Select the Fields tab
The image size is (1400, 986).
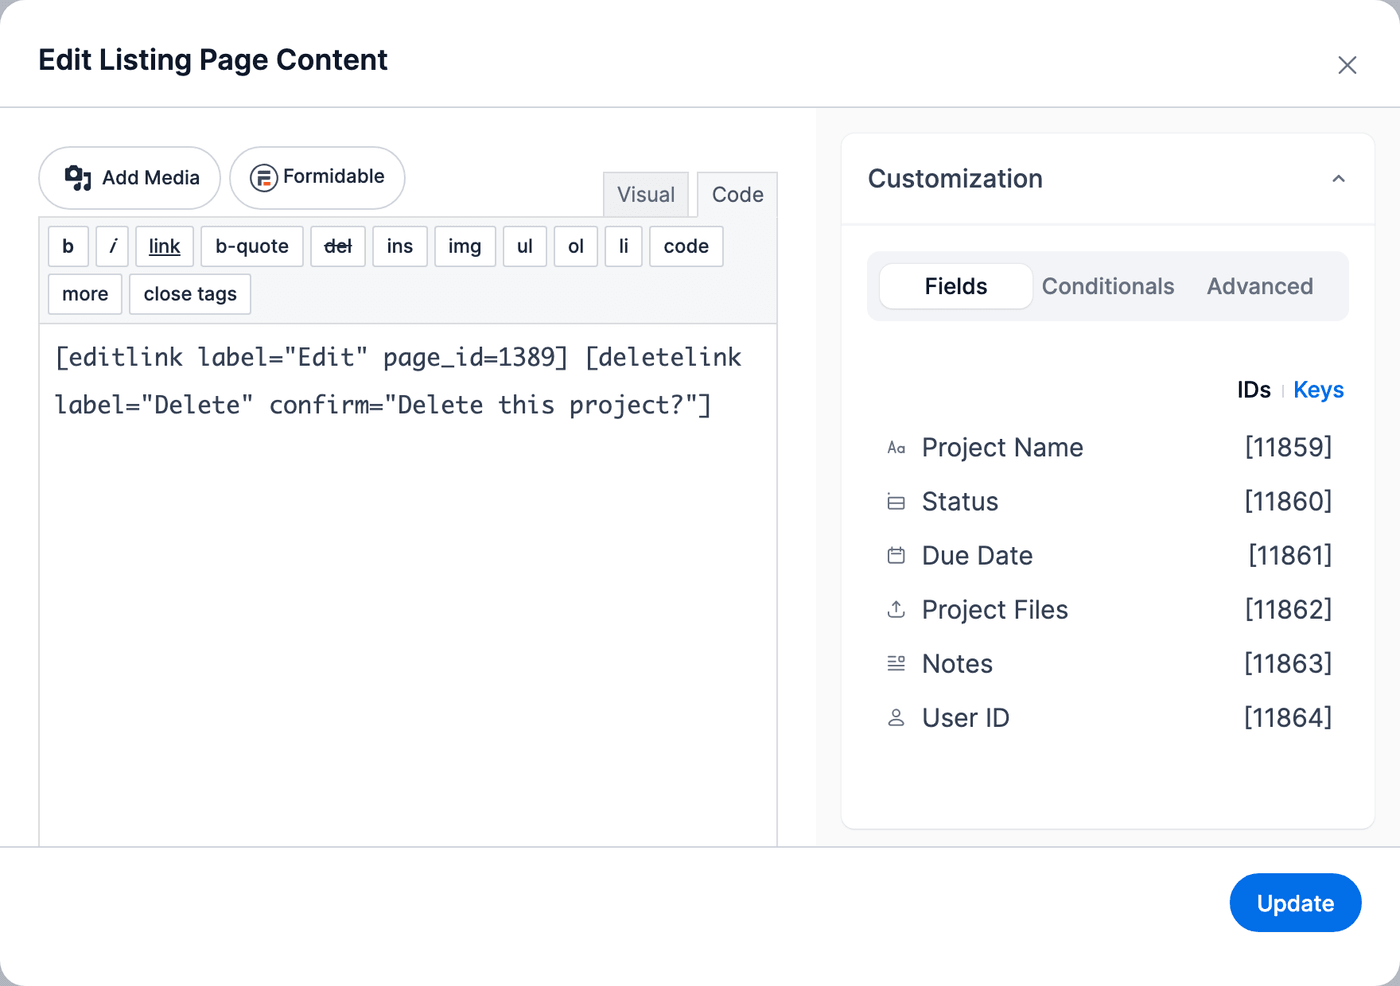tap(956, 286)
